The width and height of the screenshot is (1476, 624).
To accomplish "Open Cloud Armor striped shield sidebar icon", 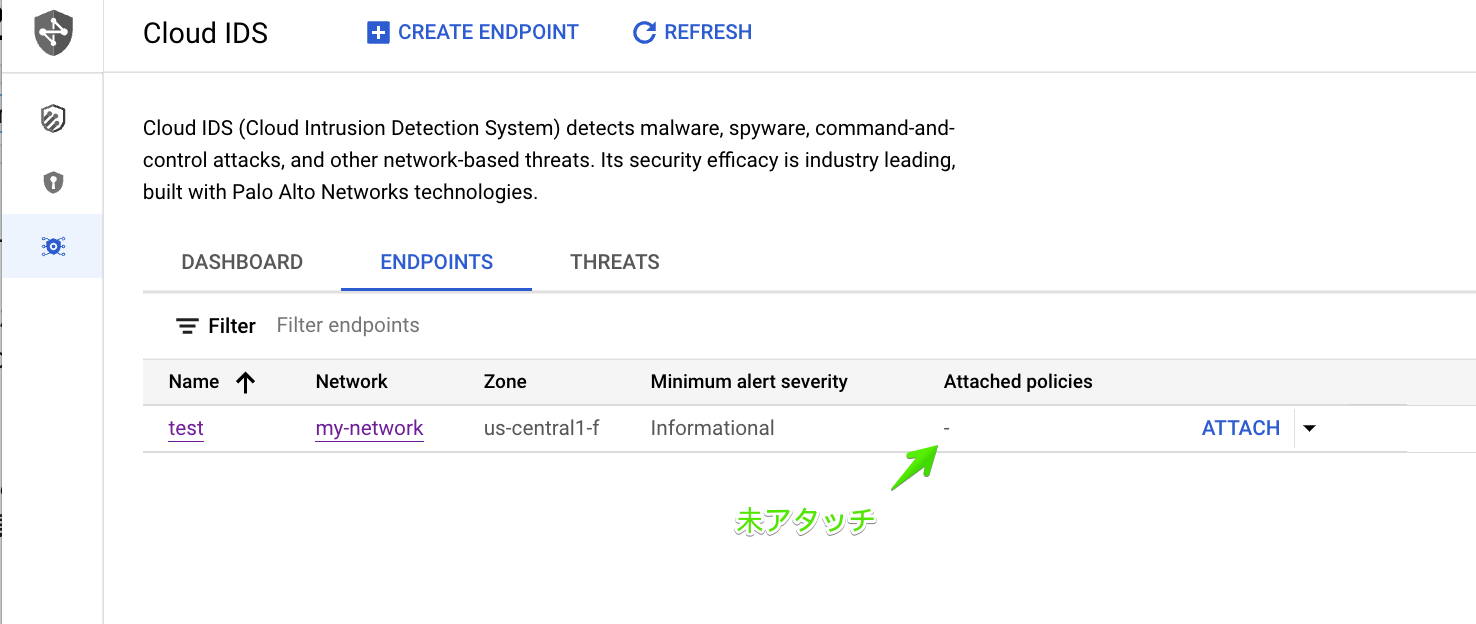I will pyautogui.click(x=53, y=120).
